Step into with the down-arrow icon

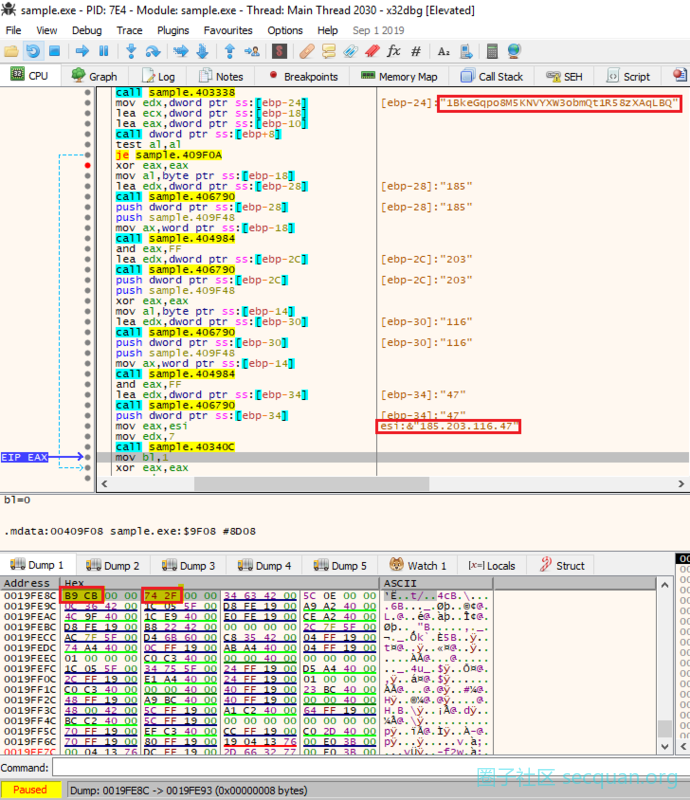point(131,51)
